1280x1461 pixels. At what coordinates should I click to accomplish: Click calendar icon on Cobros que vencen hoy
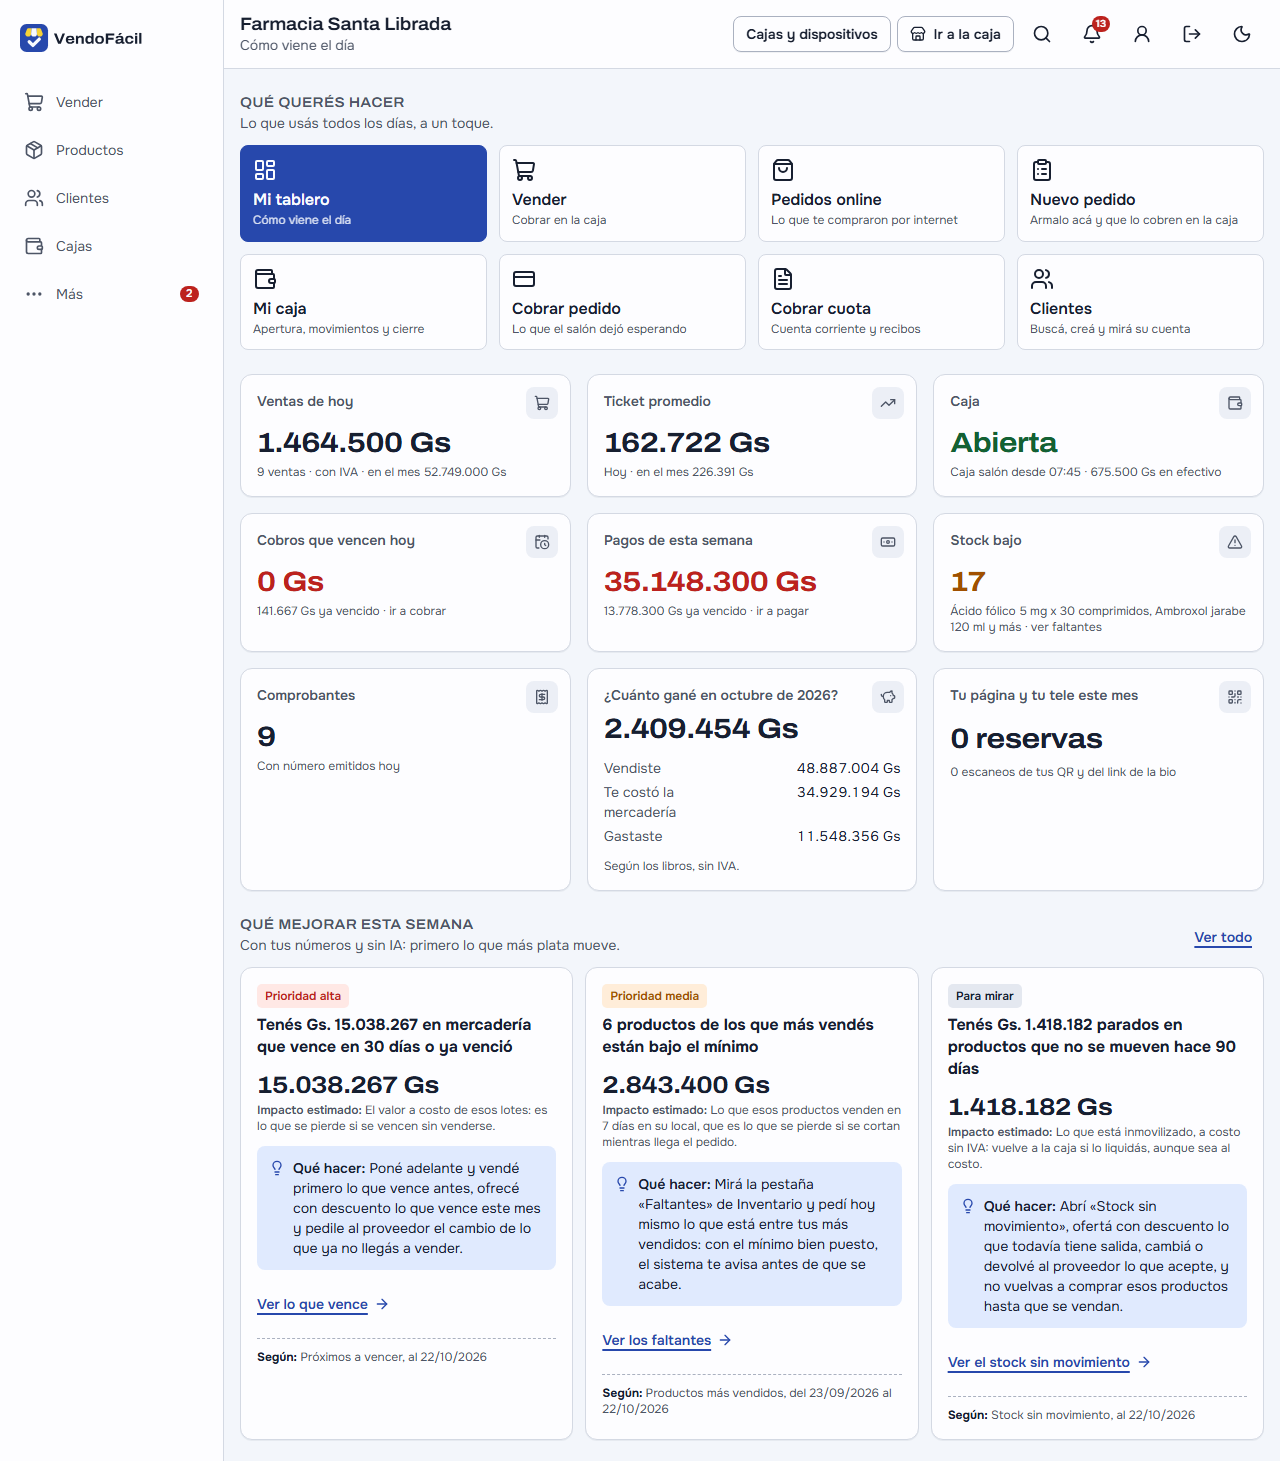(x=542, y=542)
